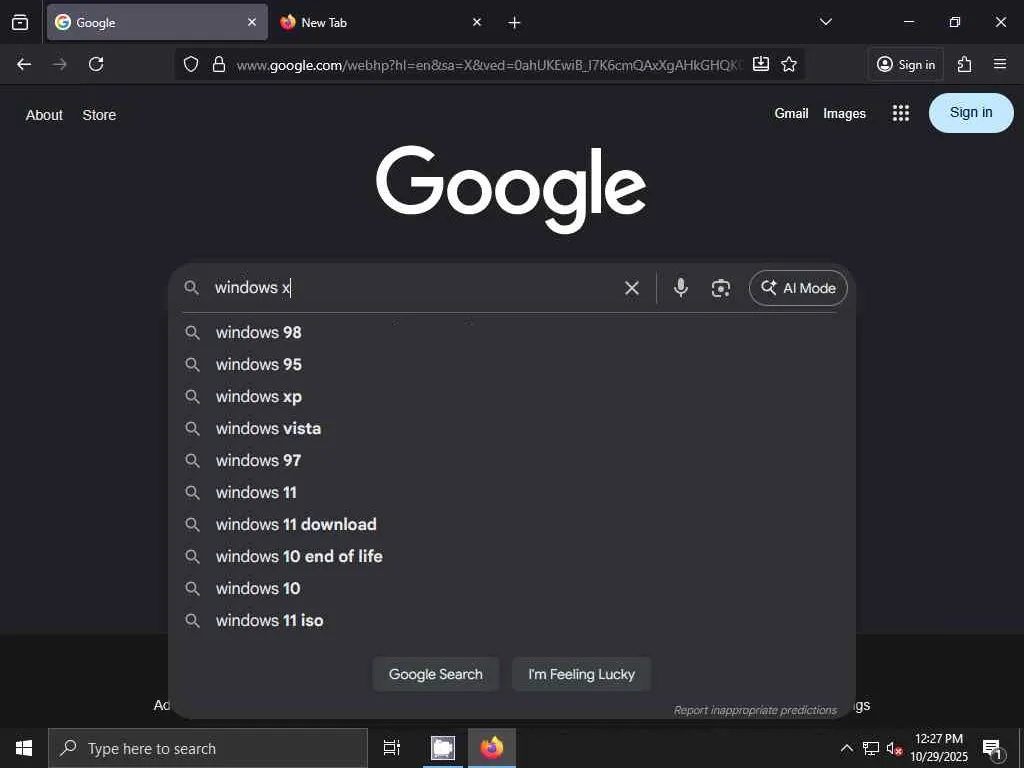
Task: Click the install/save page icon in address bar
Action: pos(761,64)
